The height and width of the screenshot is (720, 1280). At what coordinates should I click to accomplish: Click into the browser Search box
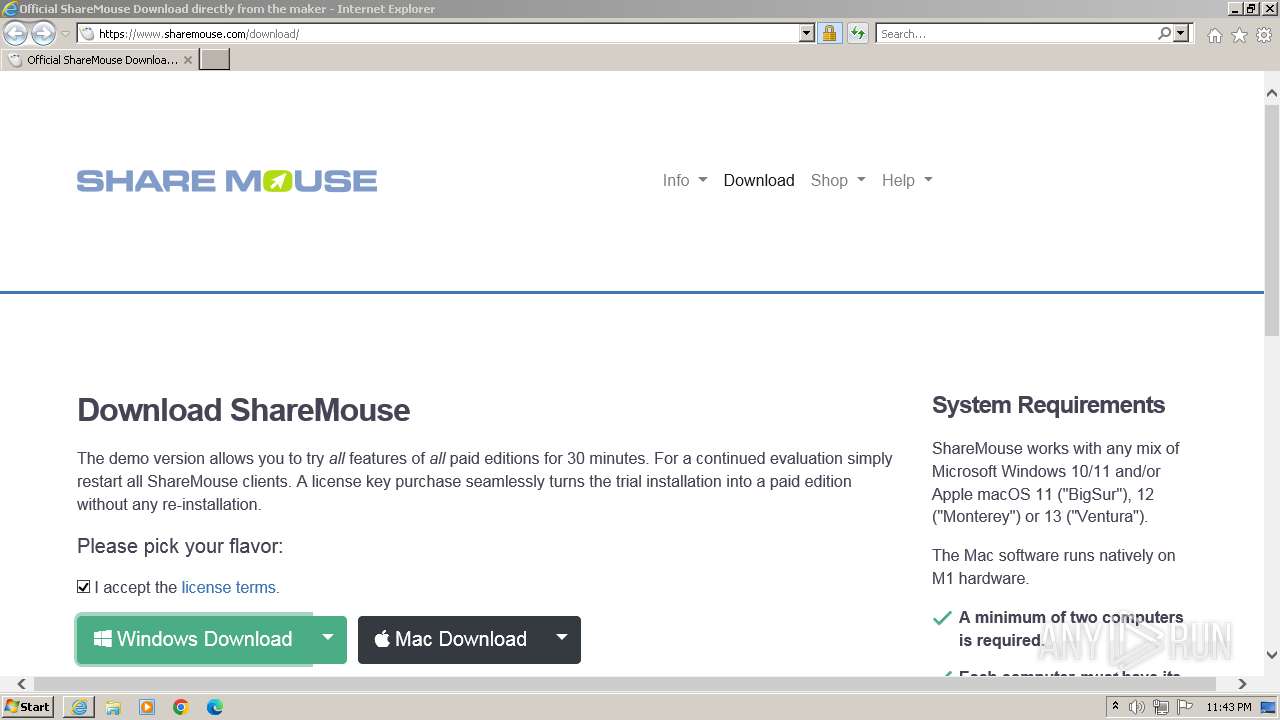(1016, 33)
